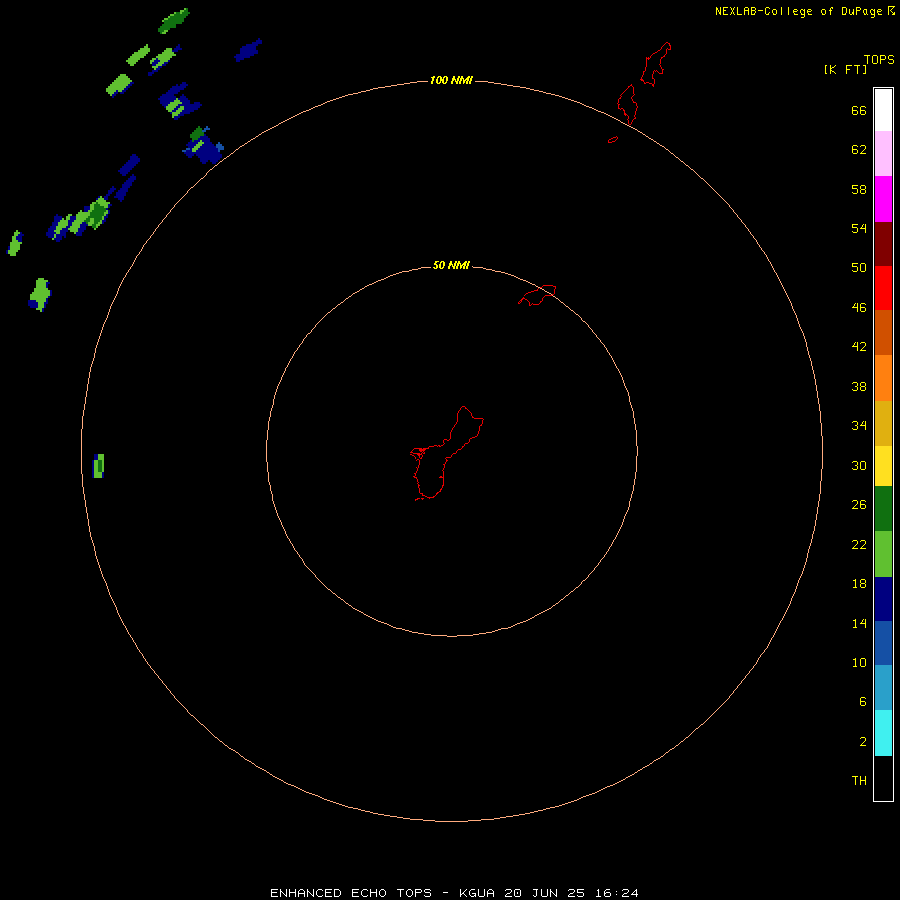Select the dark green echo at top edge

coord(174,21)
